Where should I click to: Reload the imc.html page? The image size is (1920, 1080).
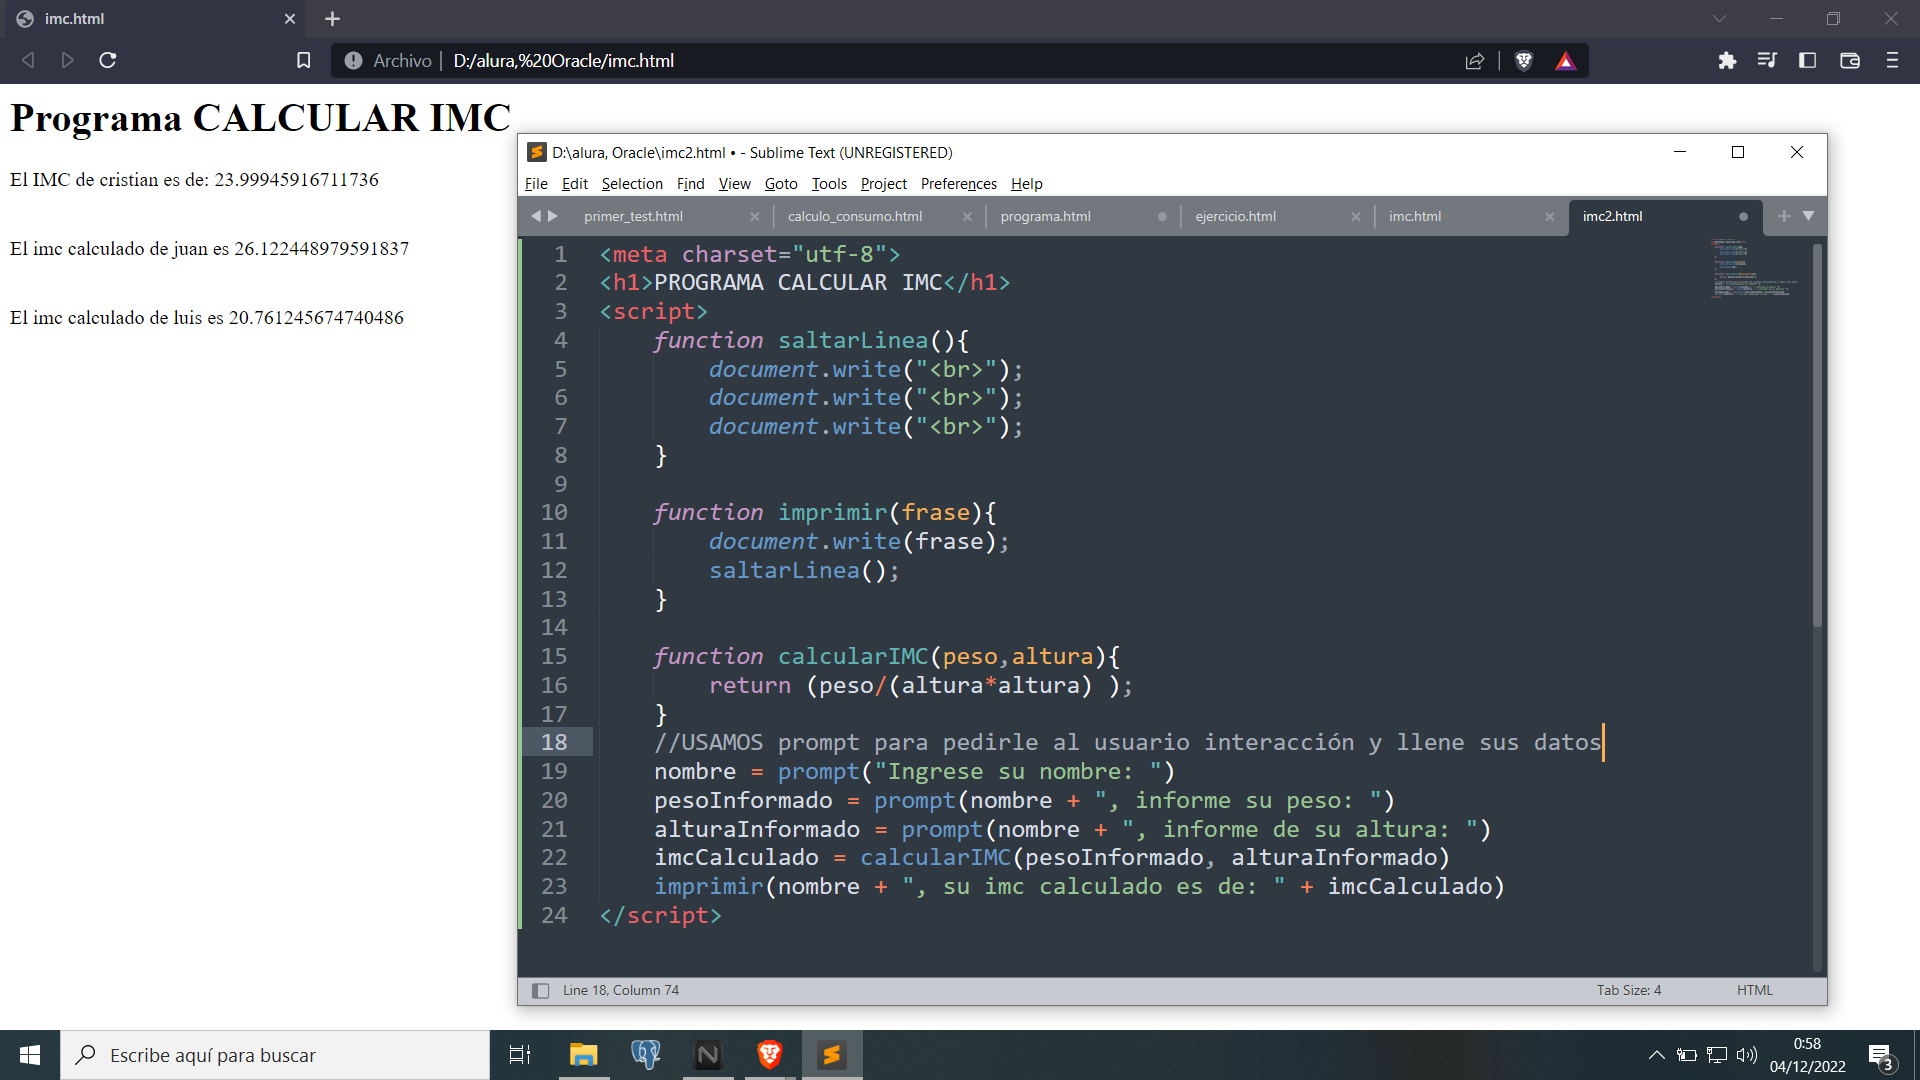point(108,60)
